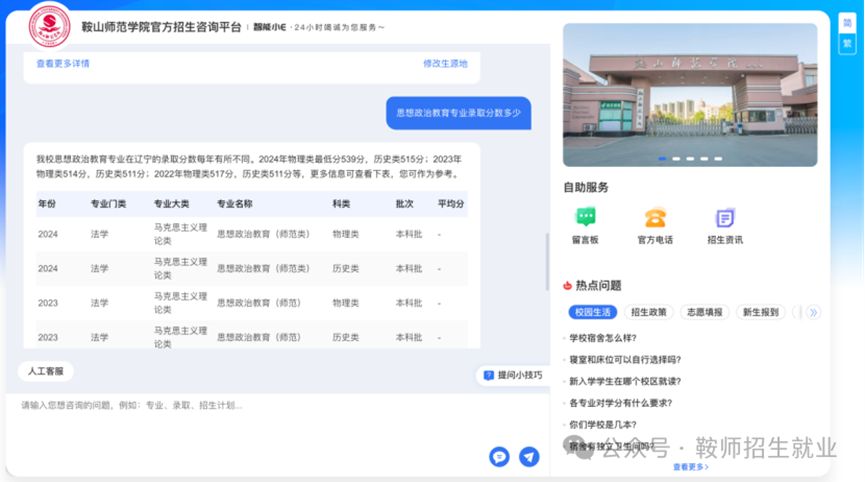
Task: Open the 留言板 message board icon
Action: [585, 218]
